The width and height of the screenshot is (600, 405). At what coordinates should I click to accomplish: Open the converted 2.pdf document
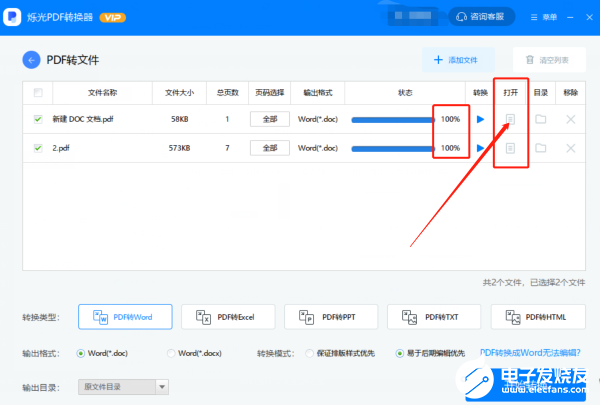[x=510, y=148]
